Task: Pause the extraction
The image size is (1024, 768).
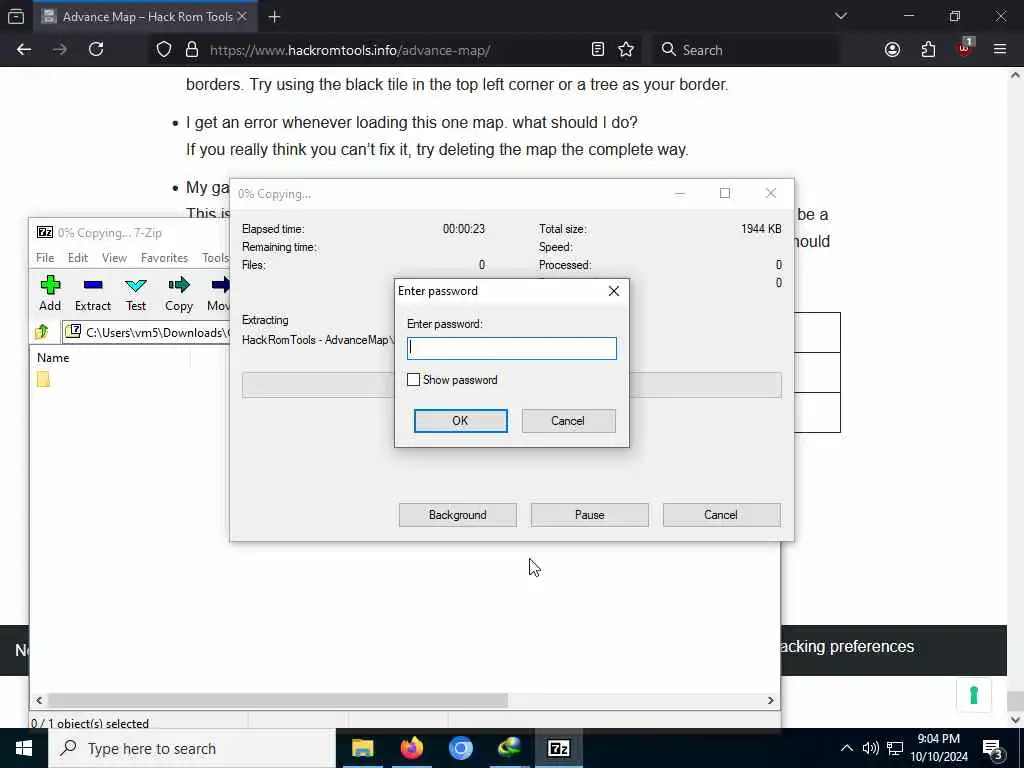Action: click(x=589, y=515)
